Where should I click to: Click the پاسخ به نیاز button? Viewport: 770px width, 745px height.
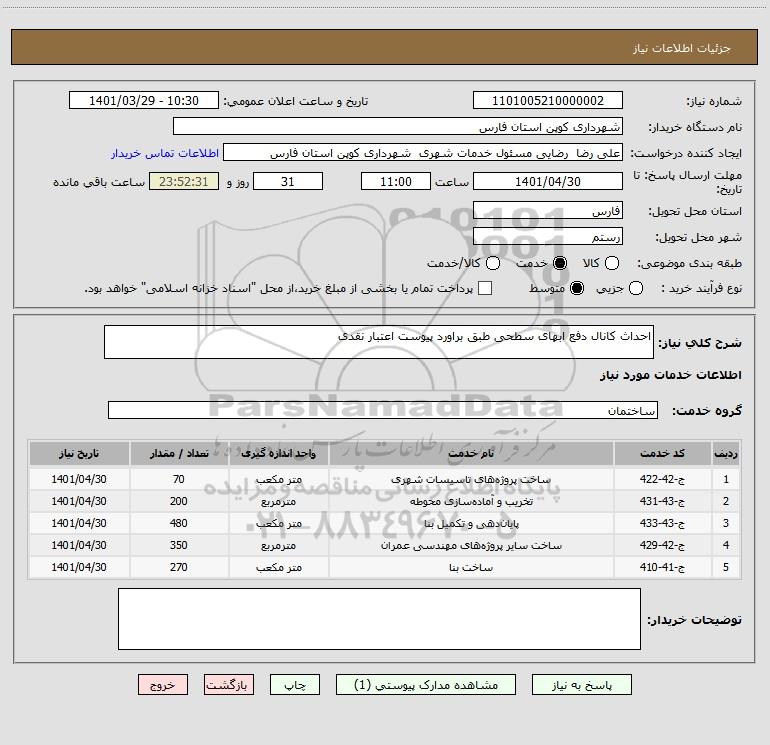pyautogui.click(x=582, y=685)
